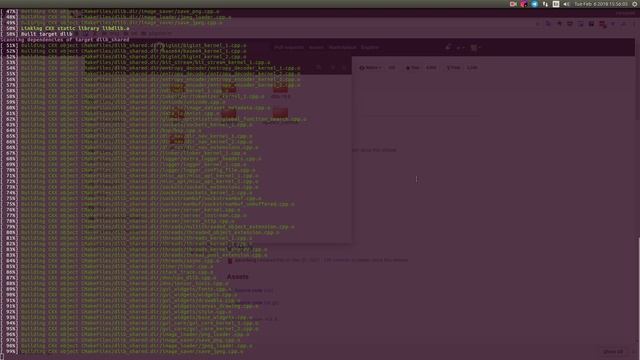640x360 pixels.
Task: Open the volume indicator in top panel
Action: click(x=567, y=4)
